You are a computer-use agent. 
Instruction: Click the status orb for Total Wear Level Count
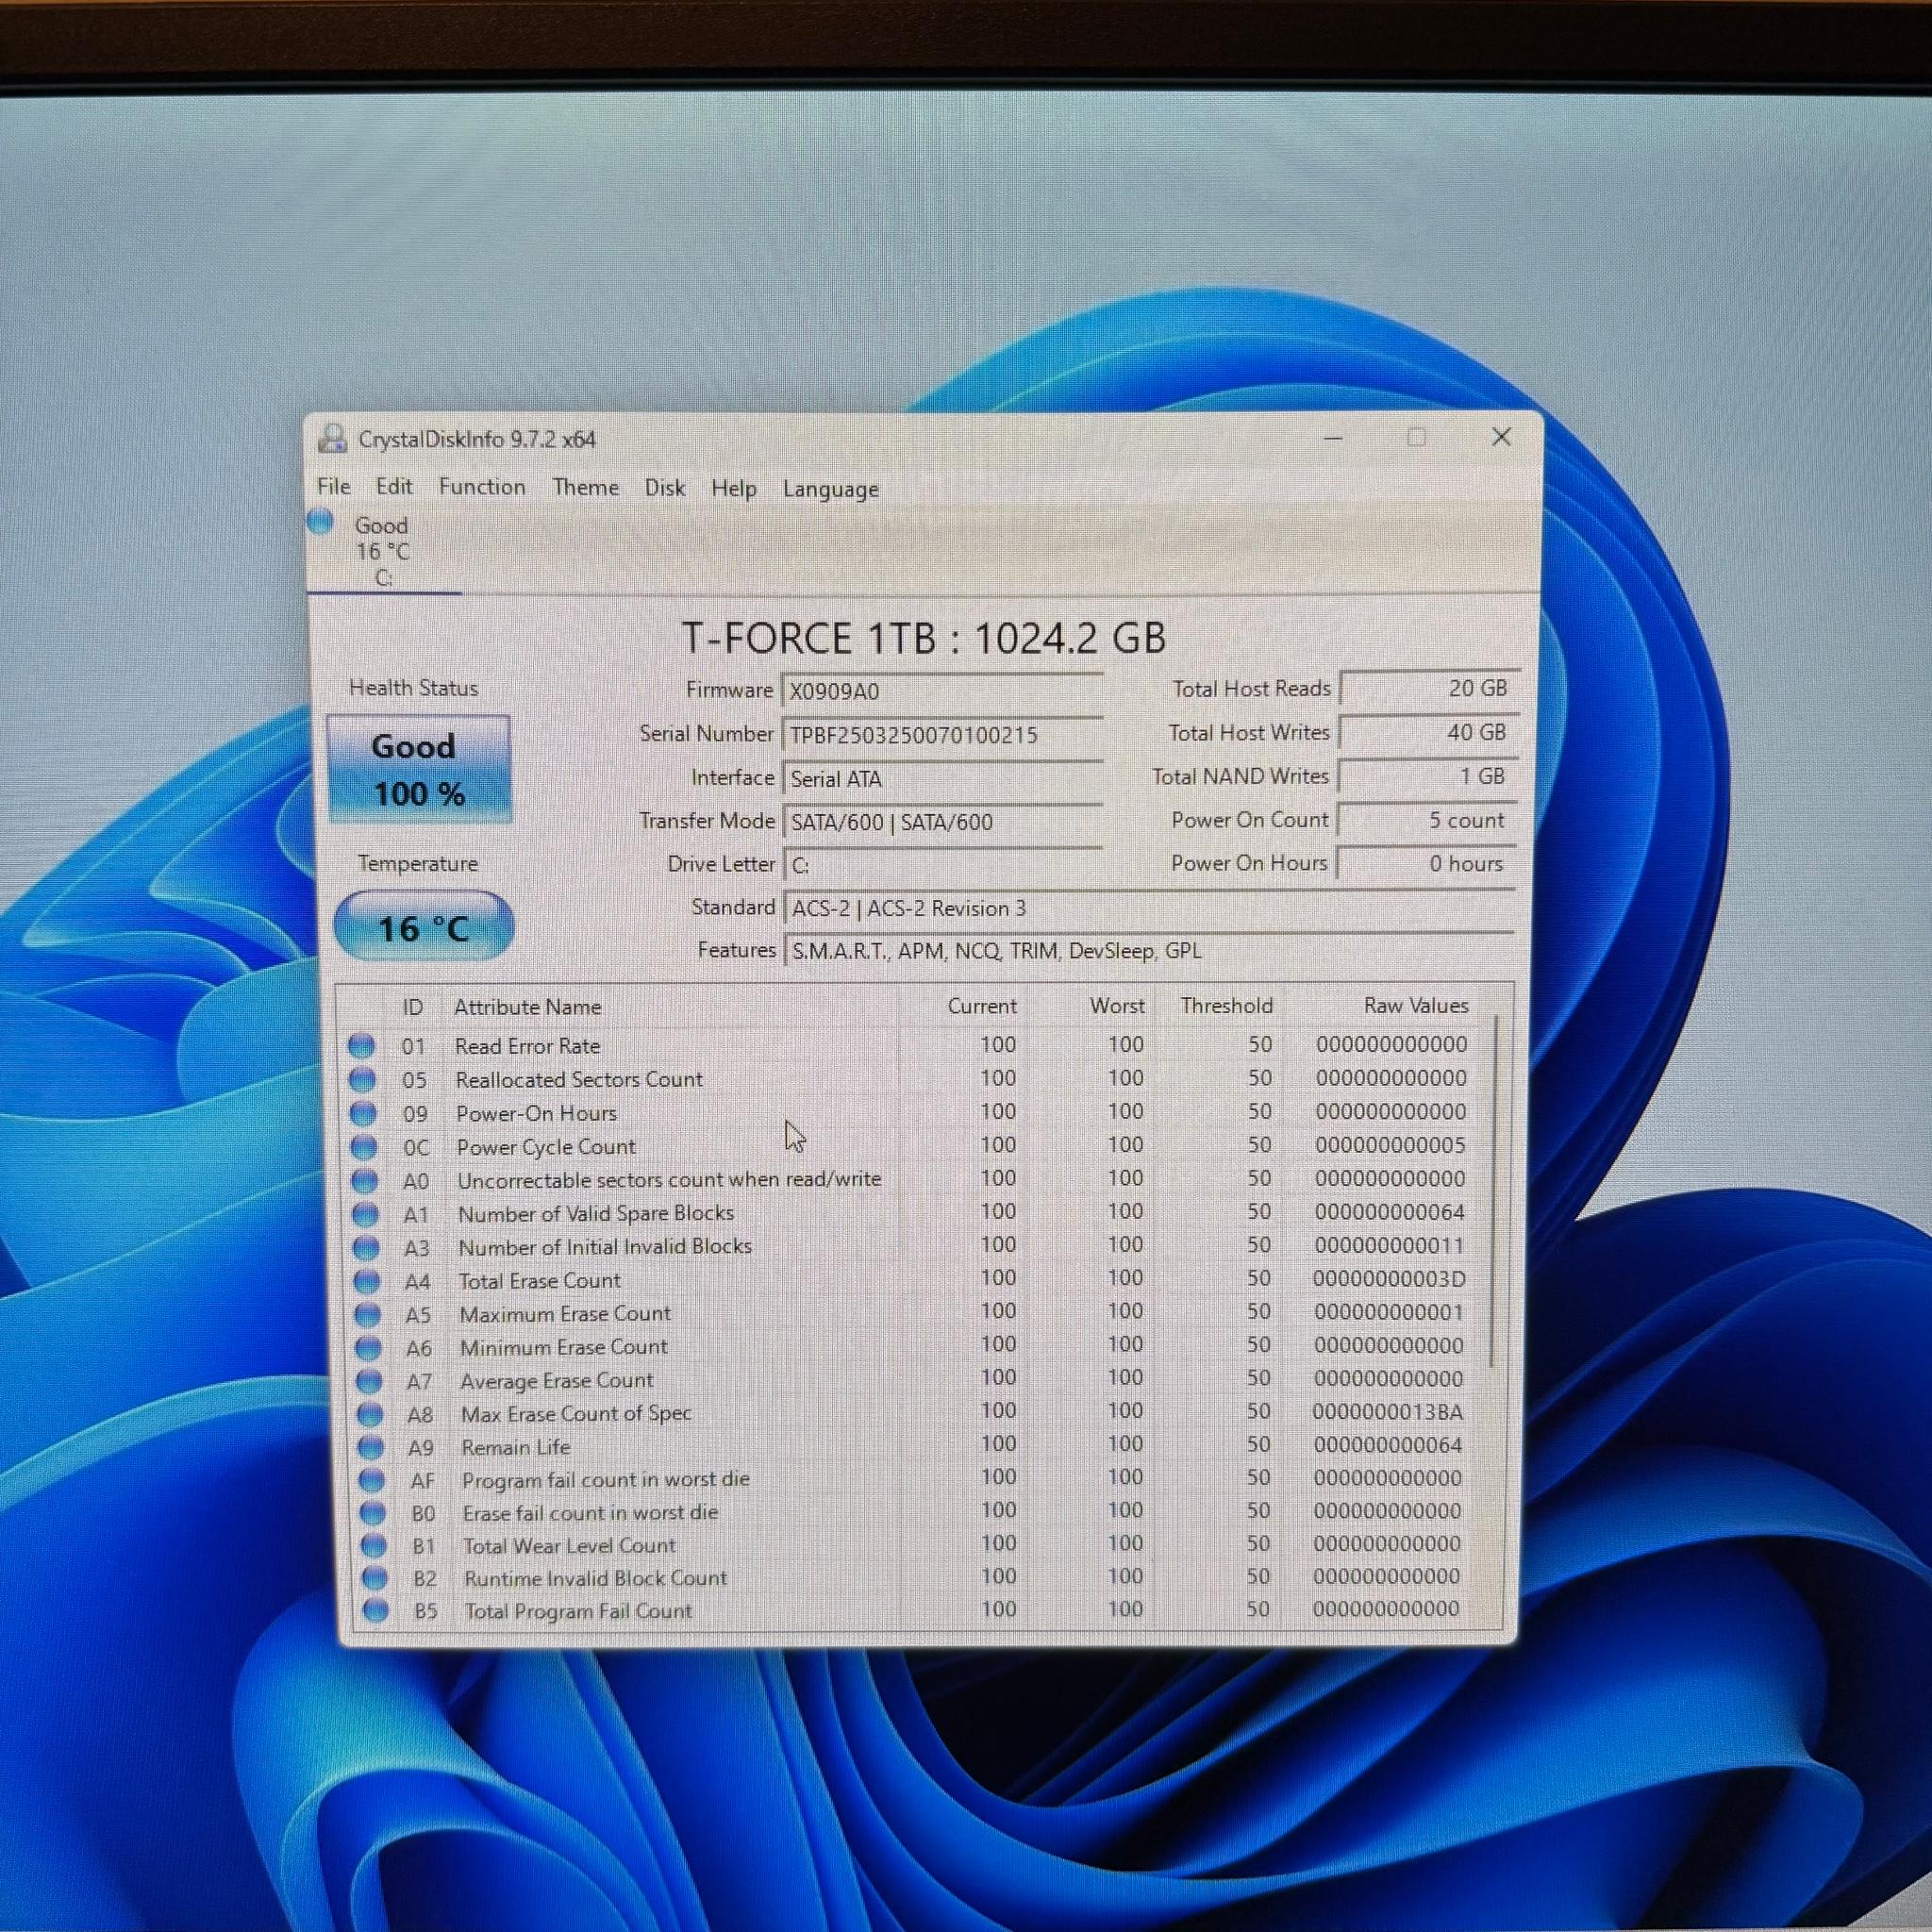pos(374,1546)
